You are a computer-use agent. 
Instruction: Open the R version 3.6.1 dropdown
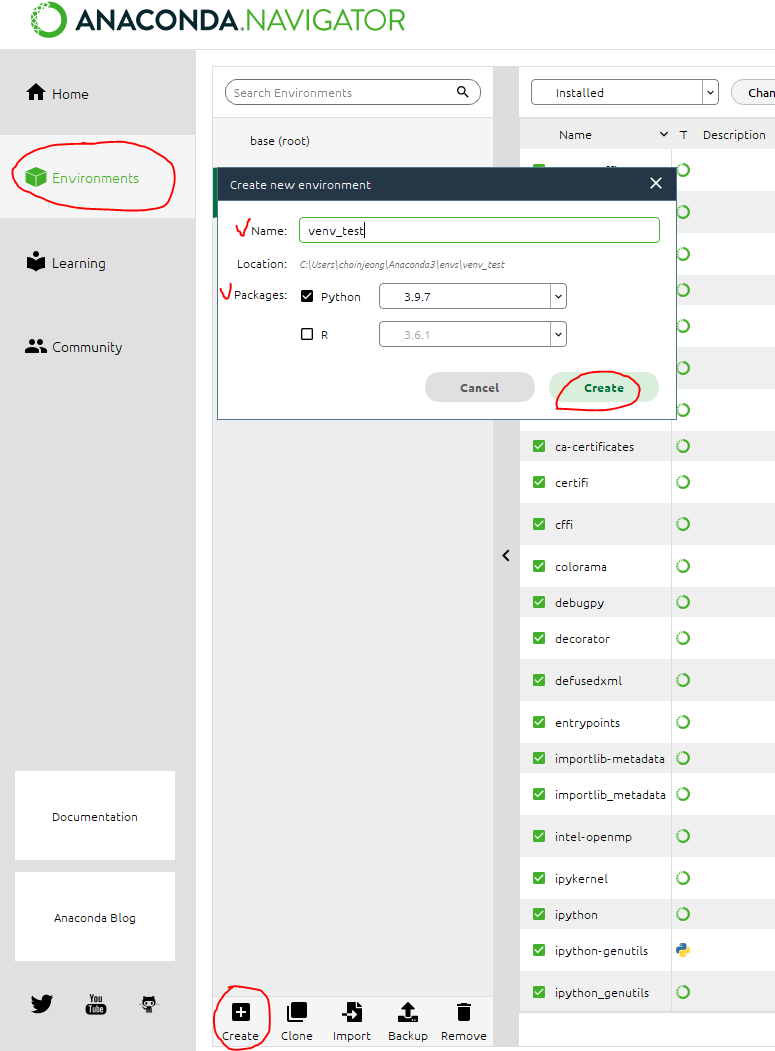473,334
